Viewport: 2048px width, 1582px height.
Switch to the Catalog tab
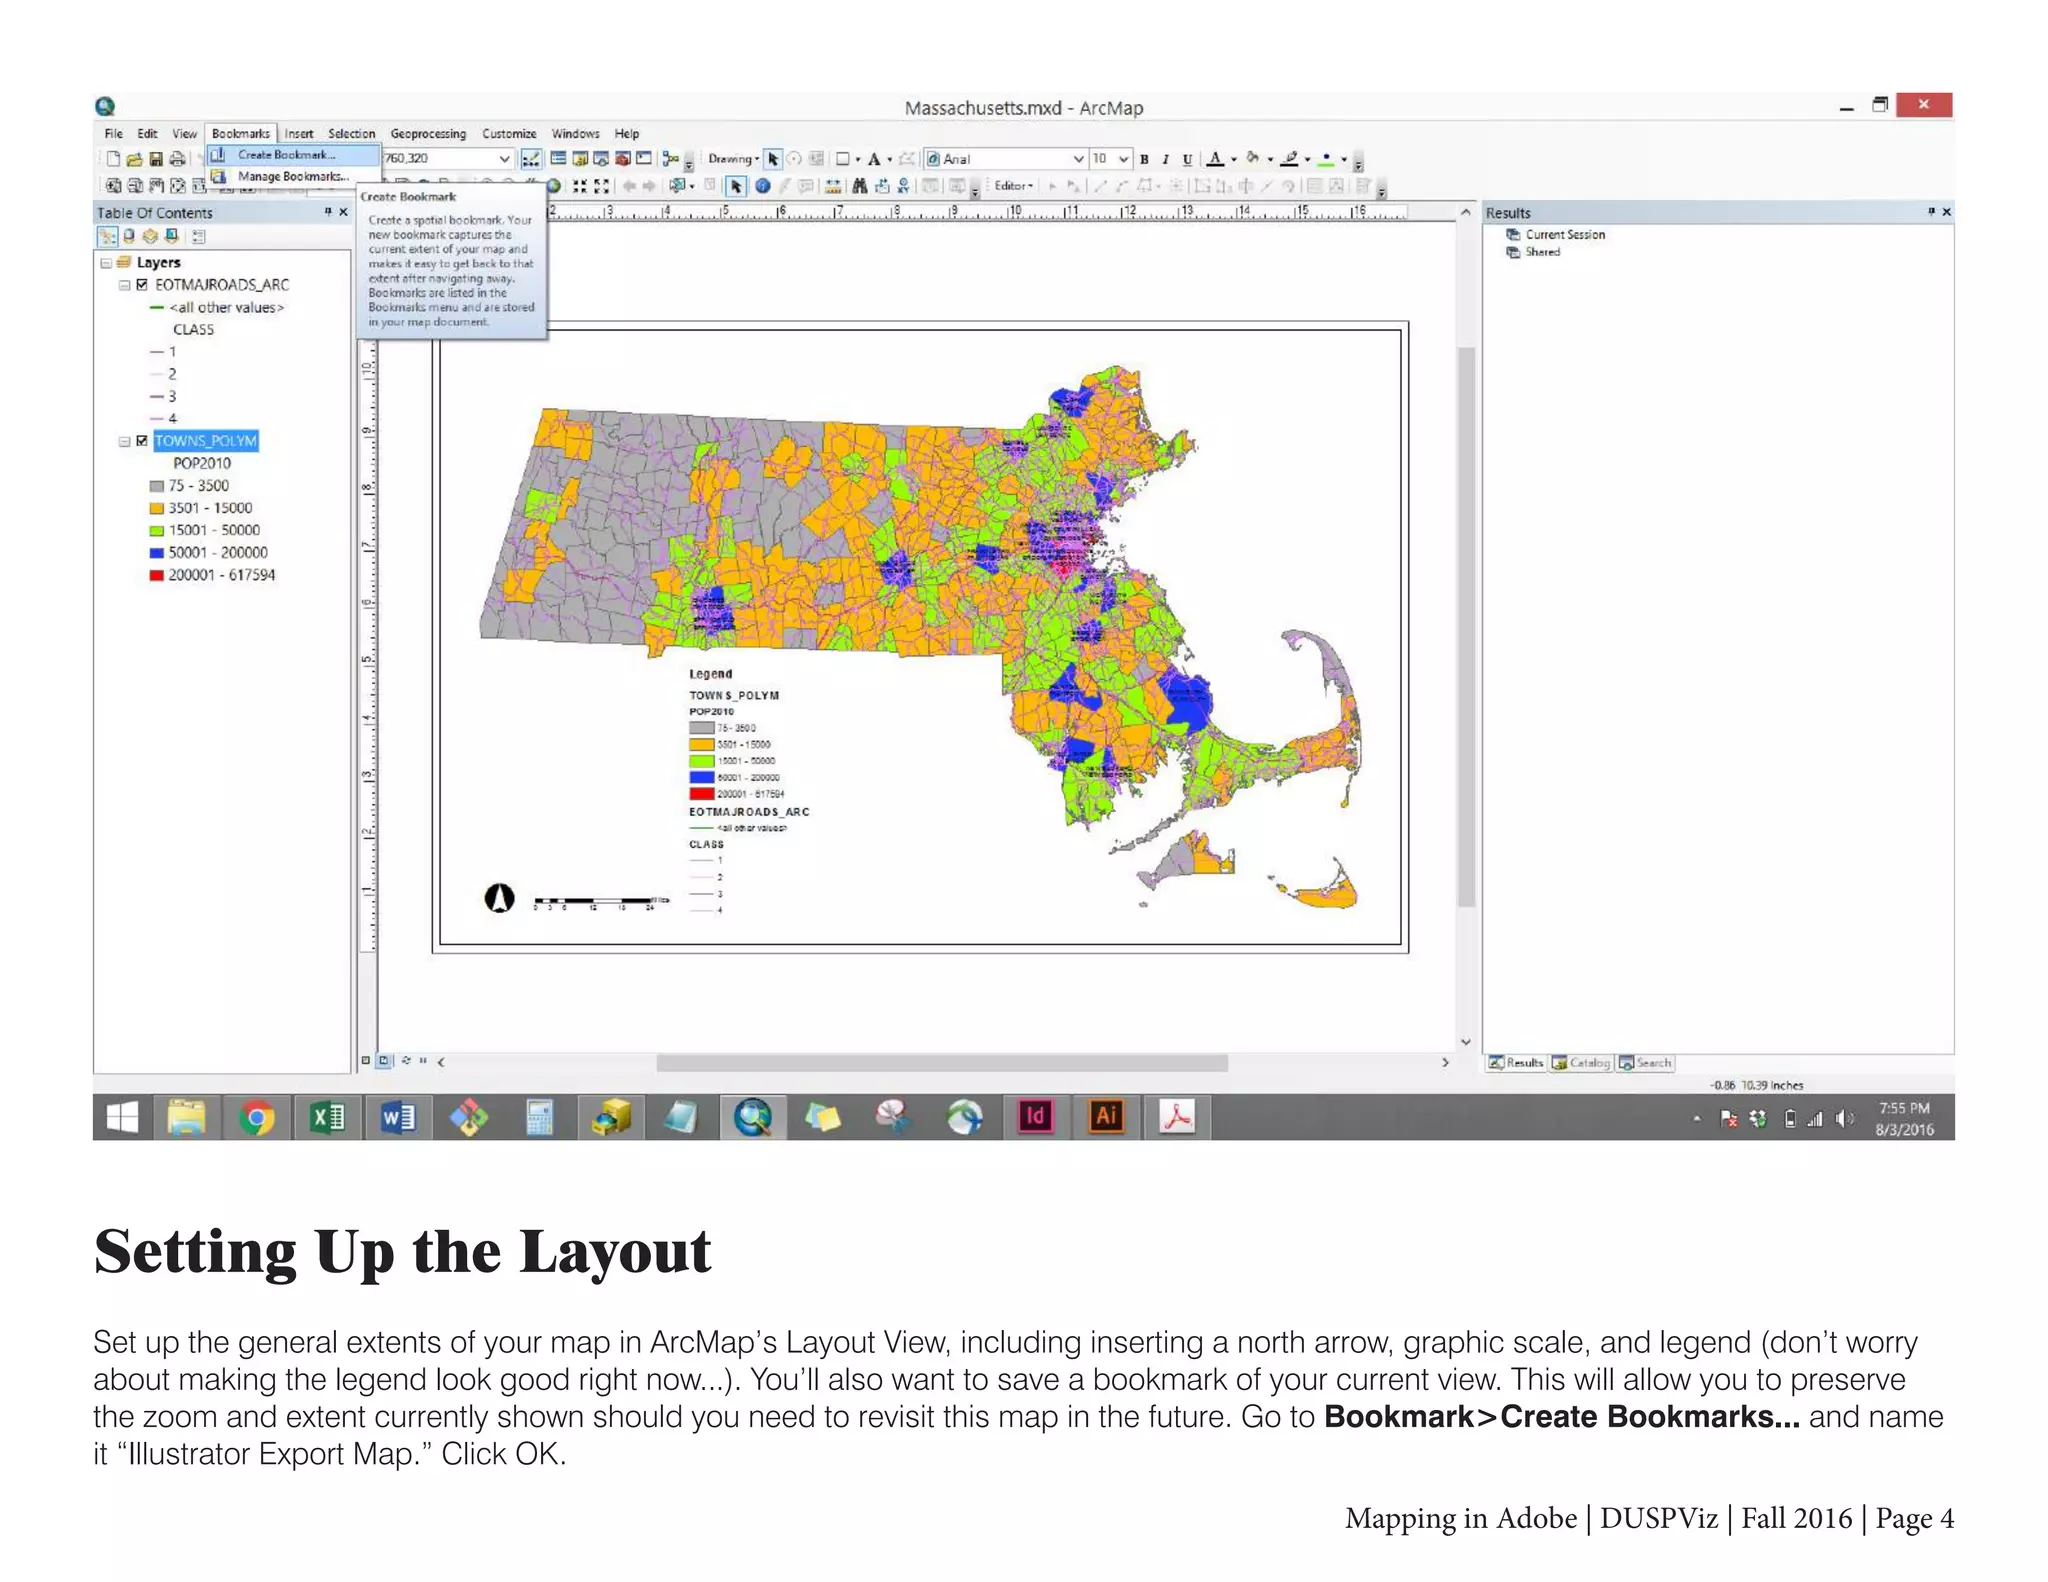coord(1581,1063)
